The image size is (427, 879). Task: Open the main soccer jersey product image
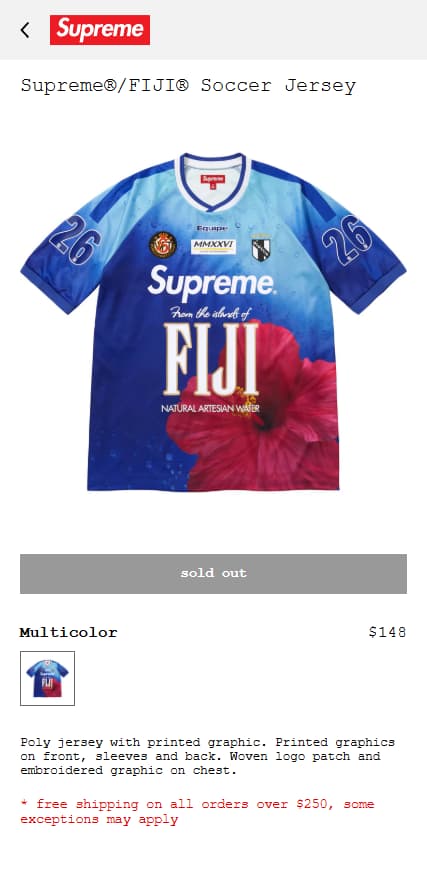(214, 322)
